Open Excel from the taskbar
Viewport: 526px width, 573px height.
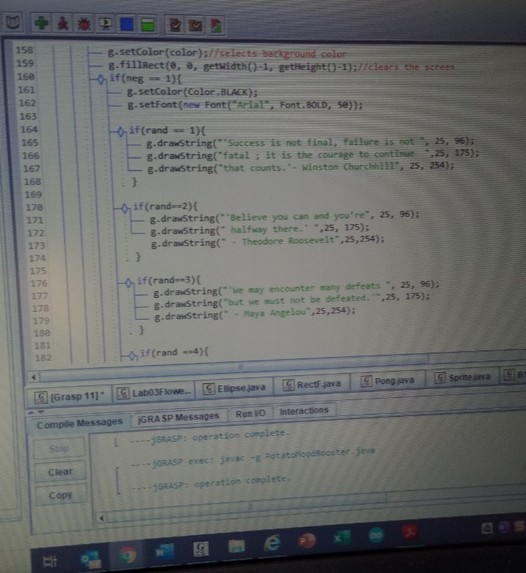[343, 538]
